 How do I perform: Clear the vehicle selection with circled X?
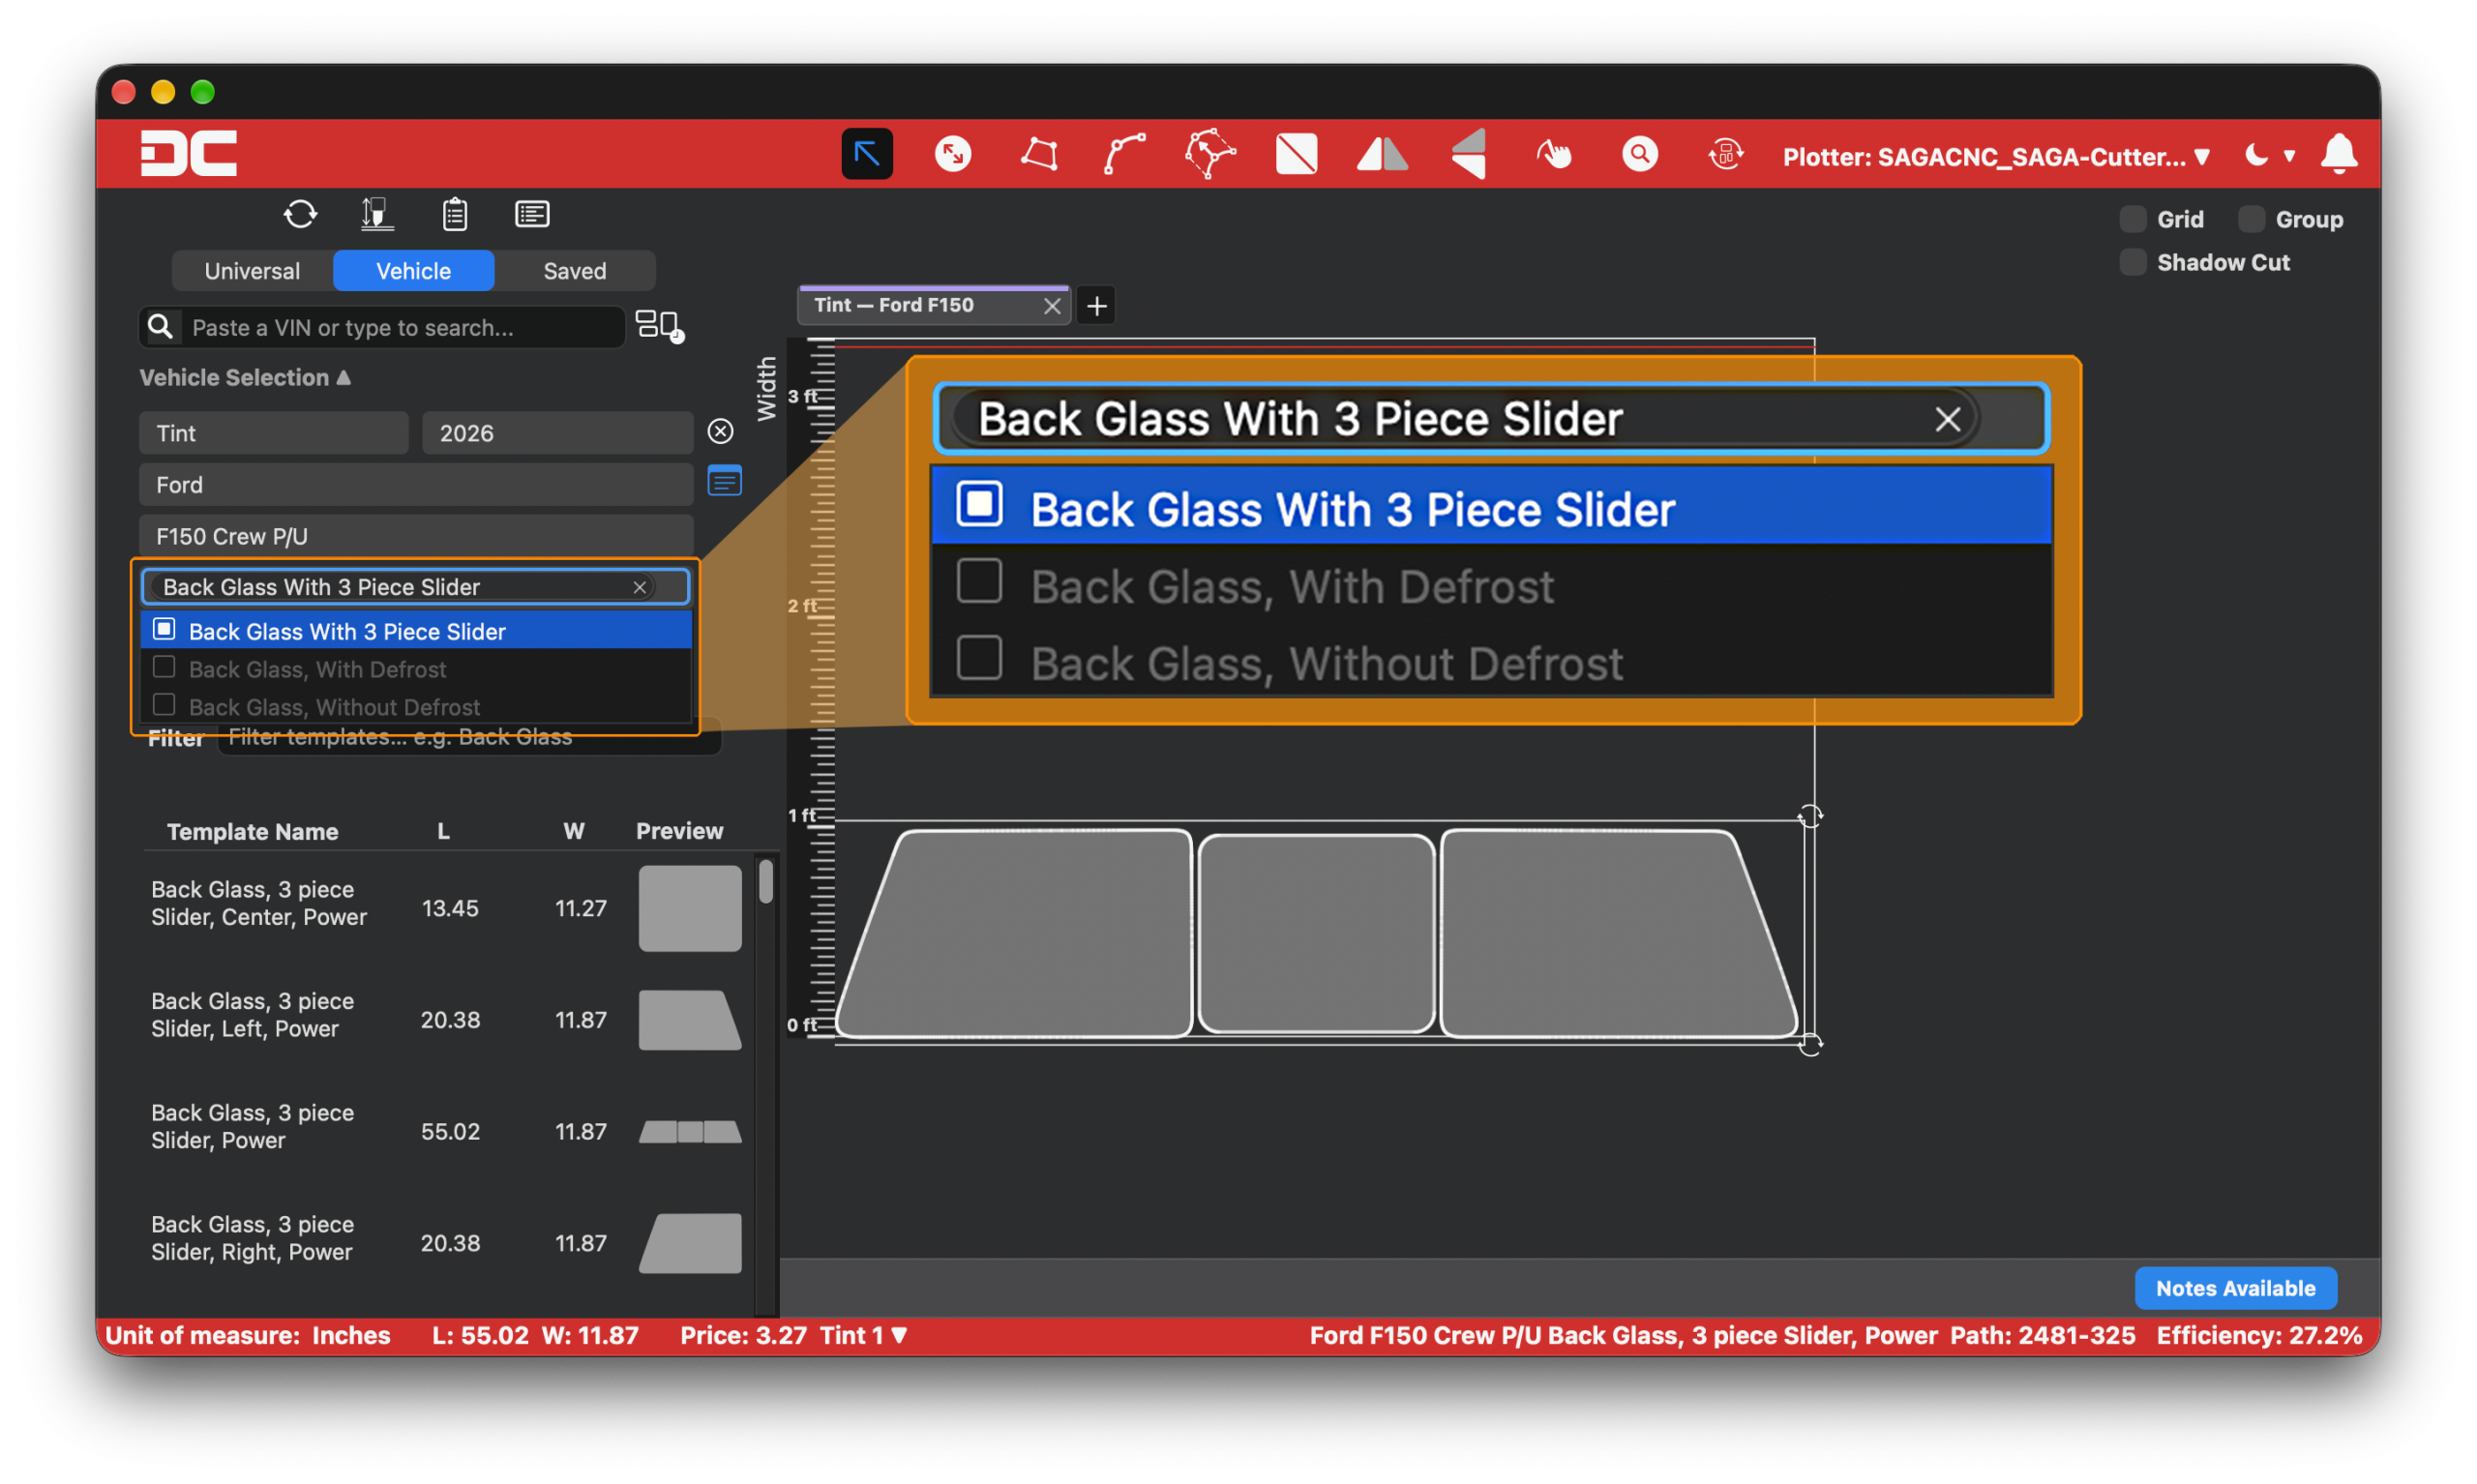720,431
